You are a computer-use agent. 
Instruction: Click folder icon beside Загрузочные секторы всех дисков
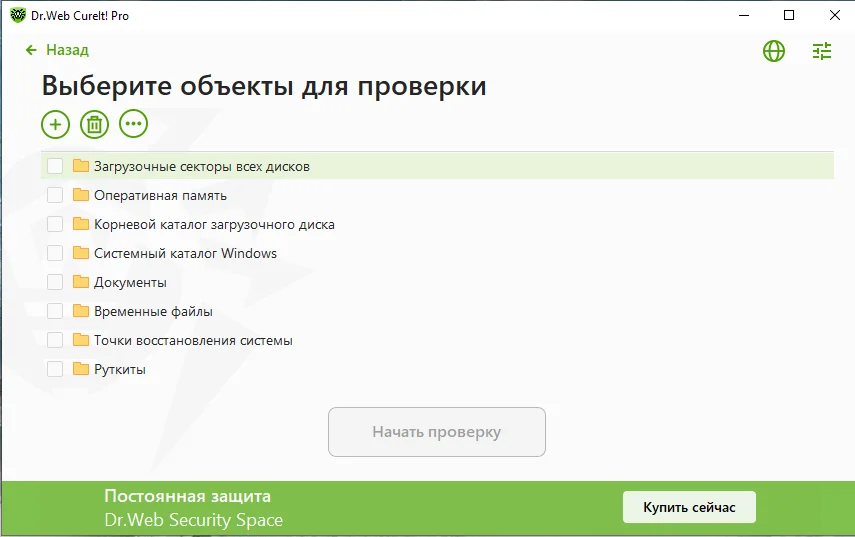click(81, 165)
